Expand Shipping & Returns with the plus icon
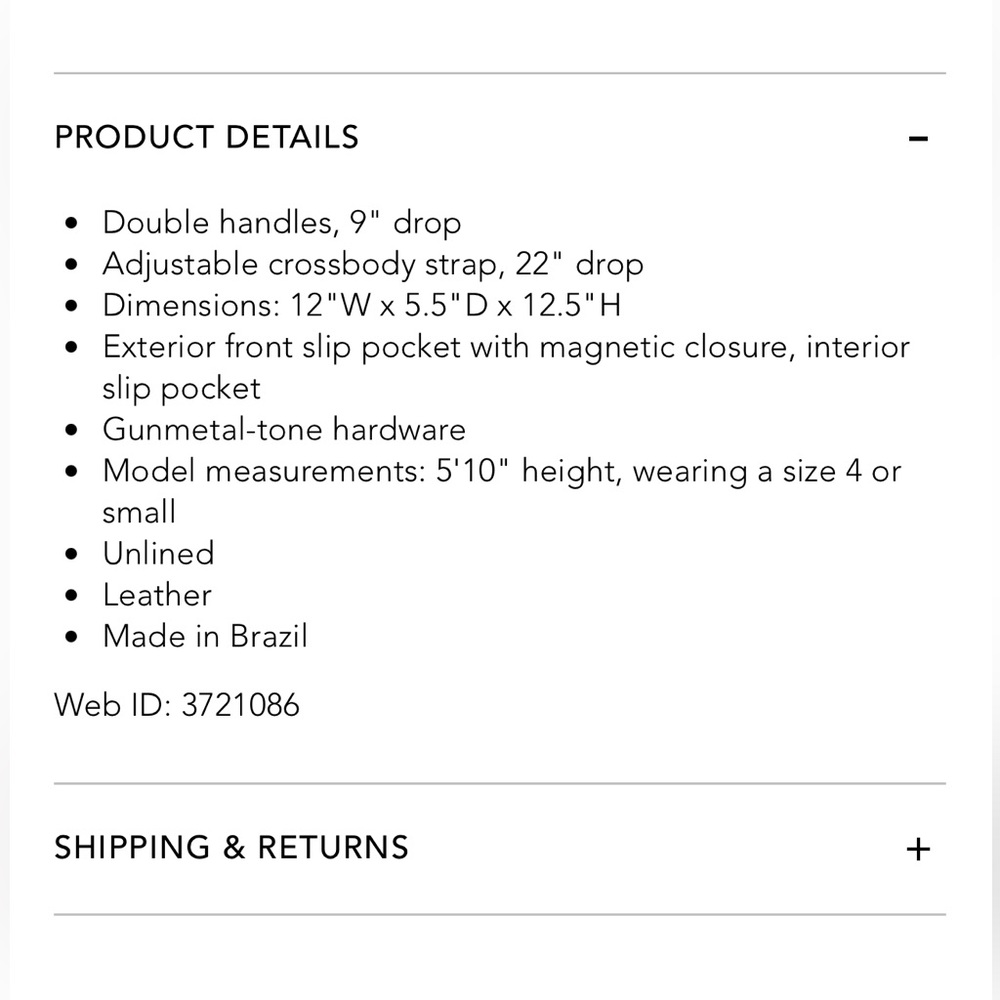The image size is (1000, 1000). 918,849
